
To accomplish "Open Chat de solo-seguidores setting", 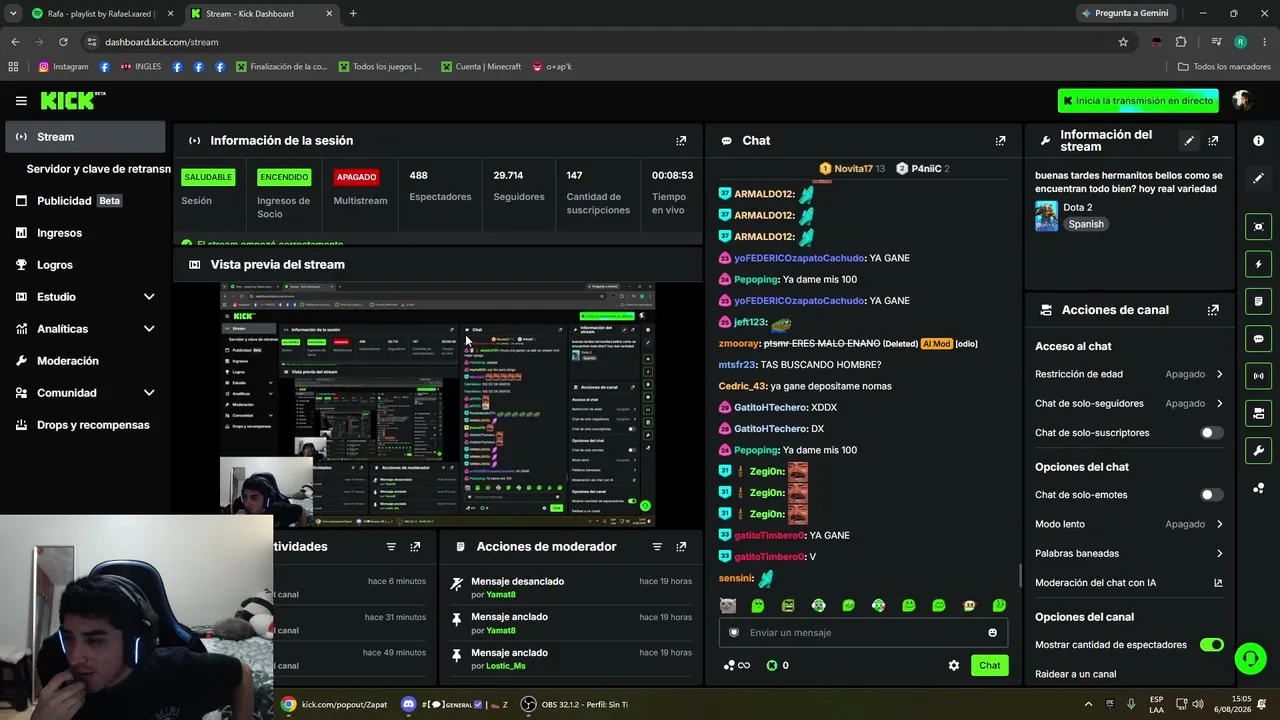I will 1129,404.
